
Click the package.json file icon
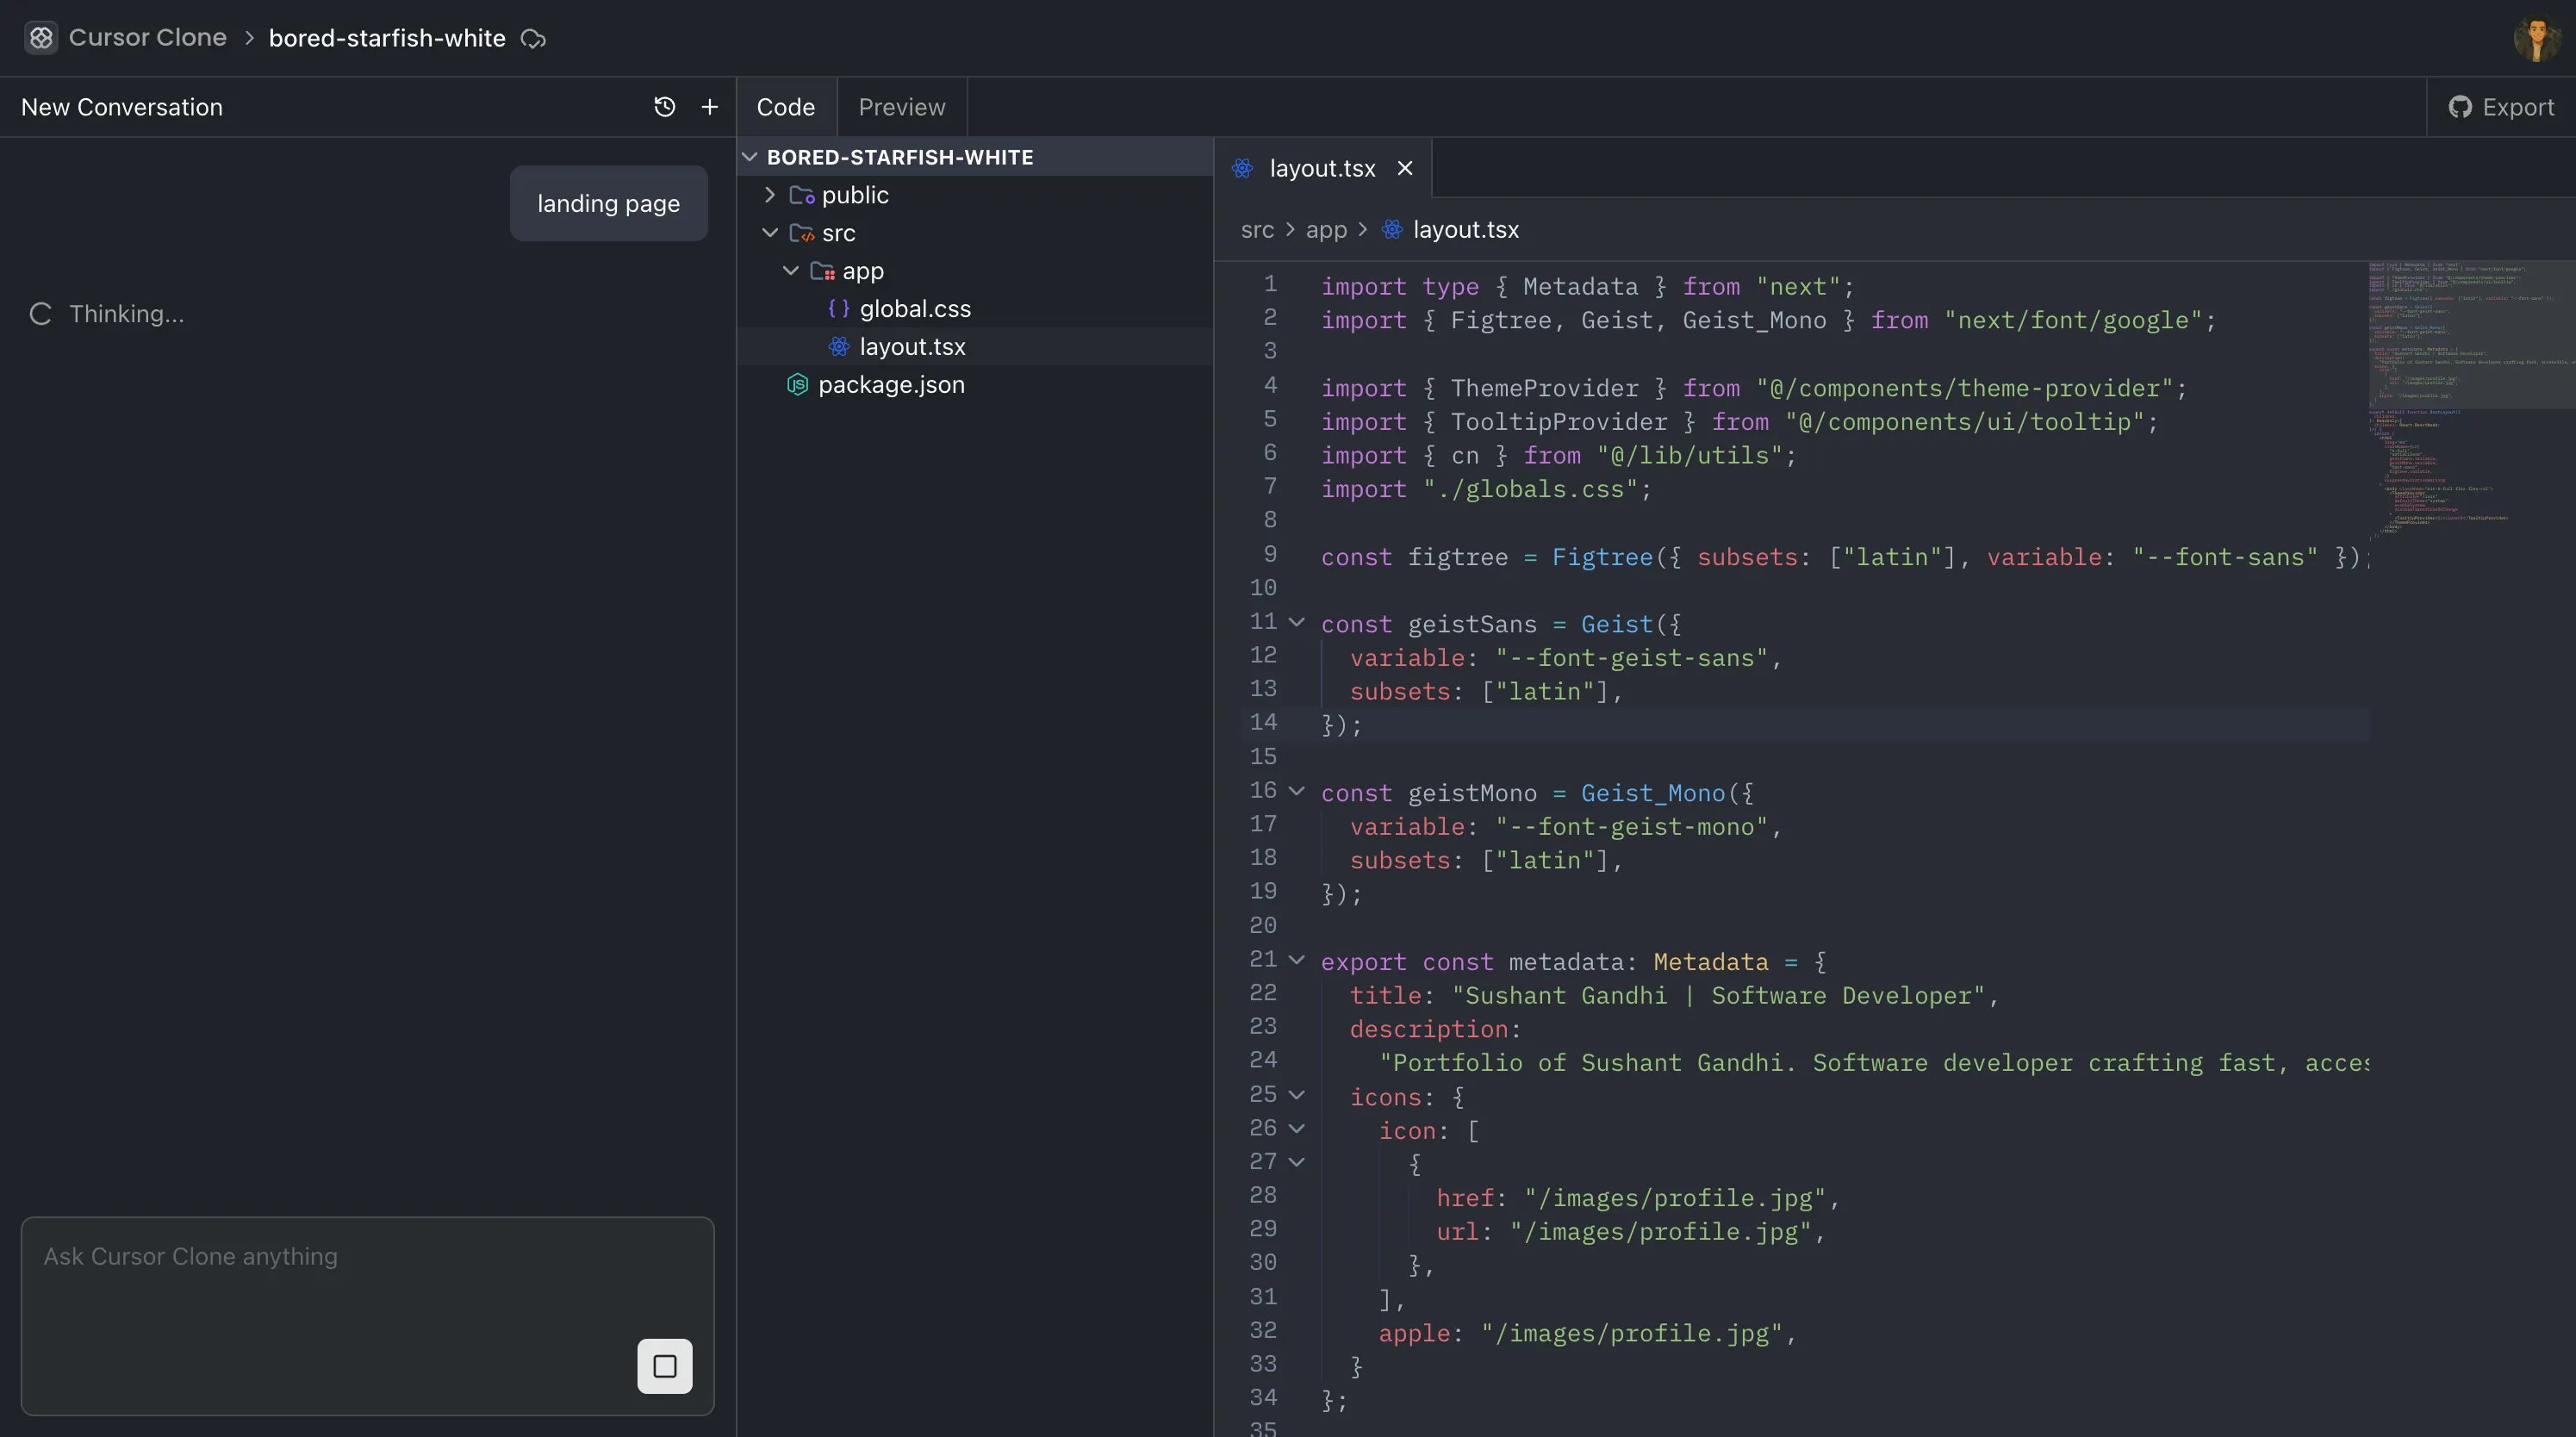point(797,384)
